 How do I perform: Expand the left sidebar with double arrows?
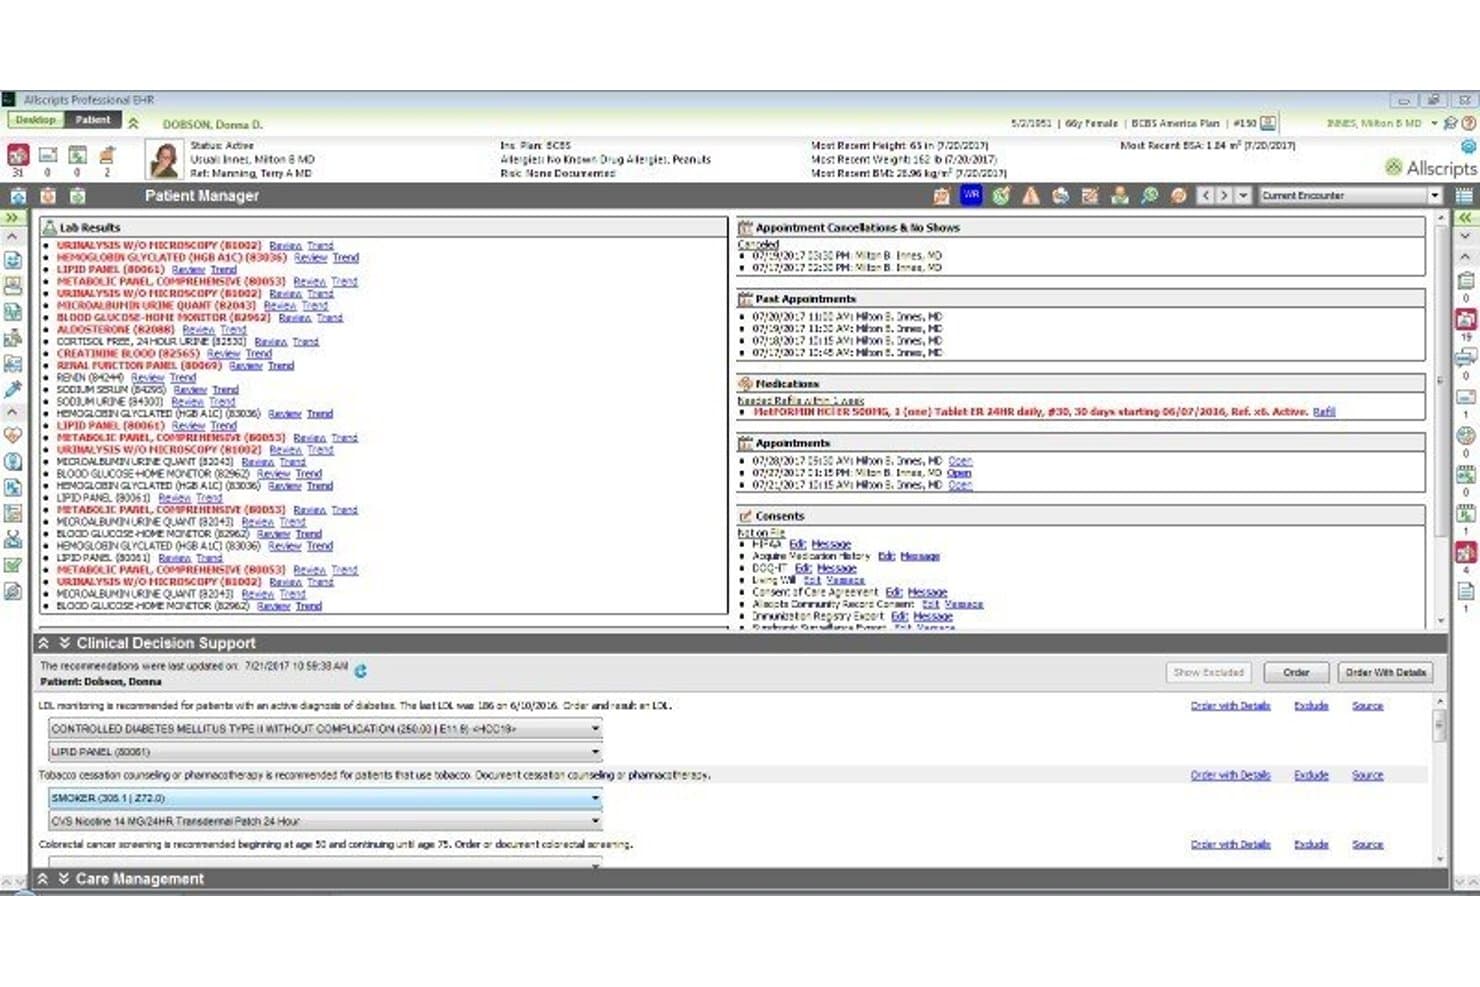coord(12,217)
